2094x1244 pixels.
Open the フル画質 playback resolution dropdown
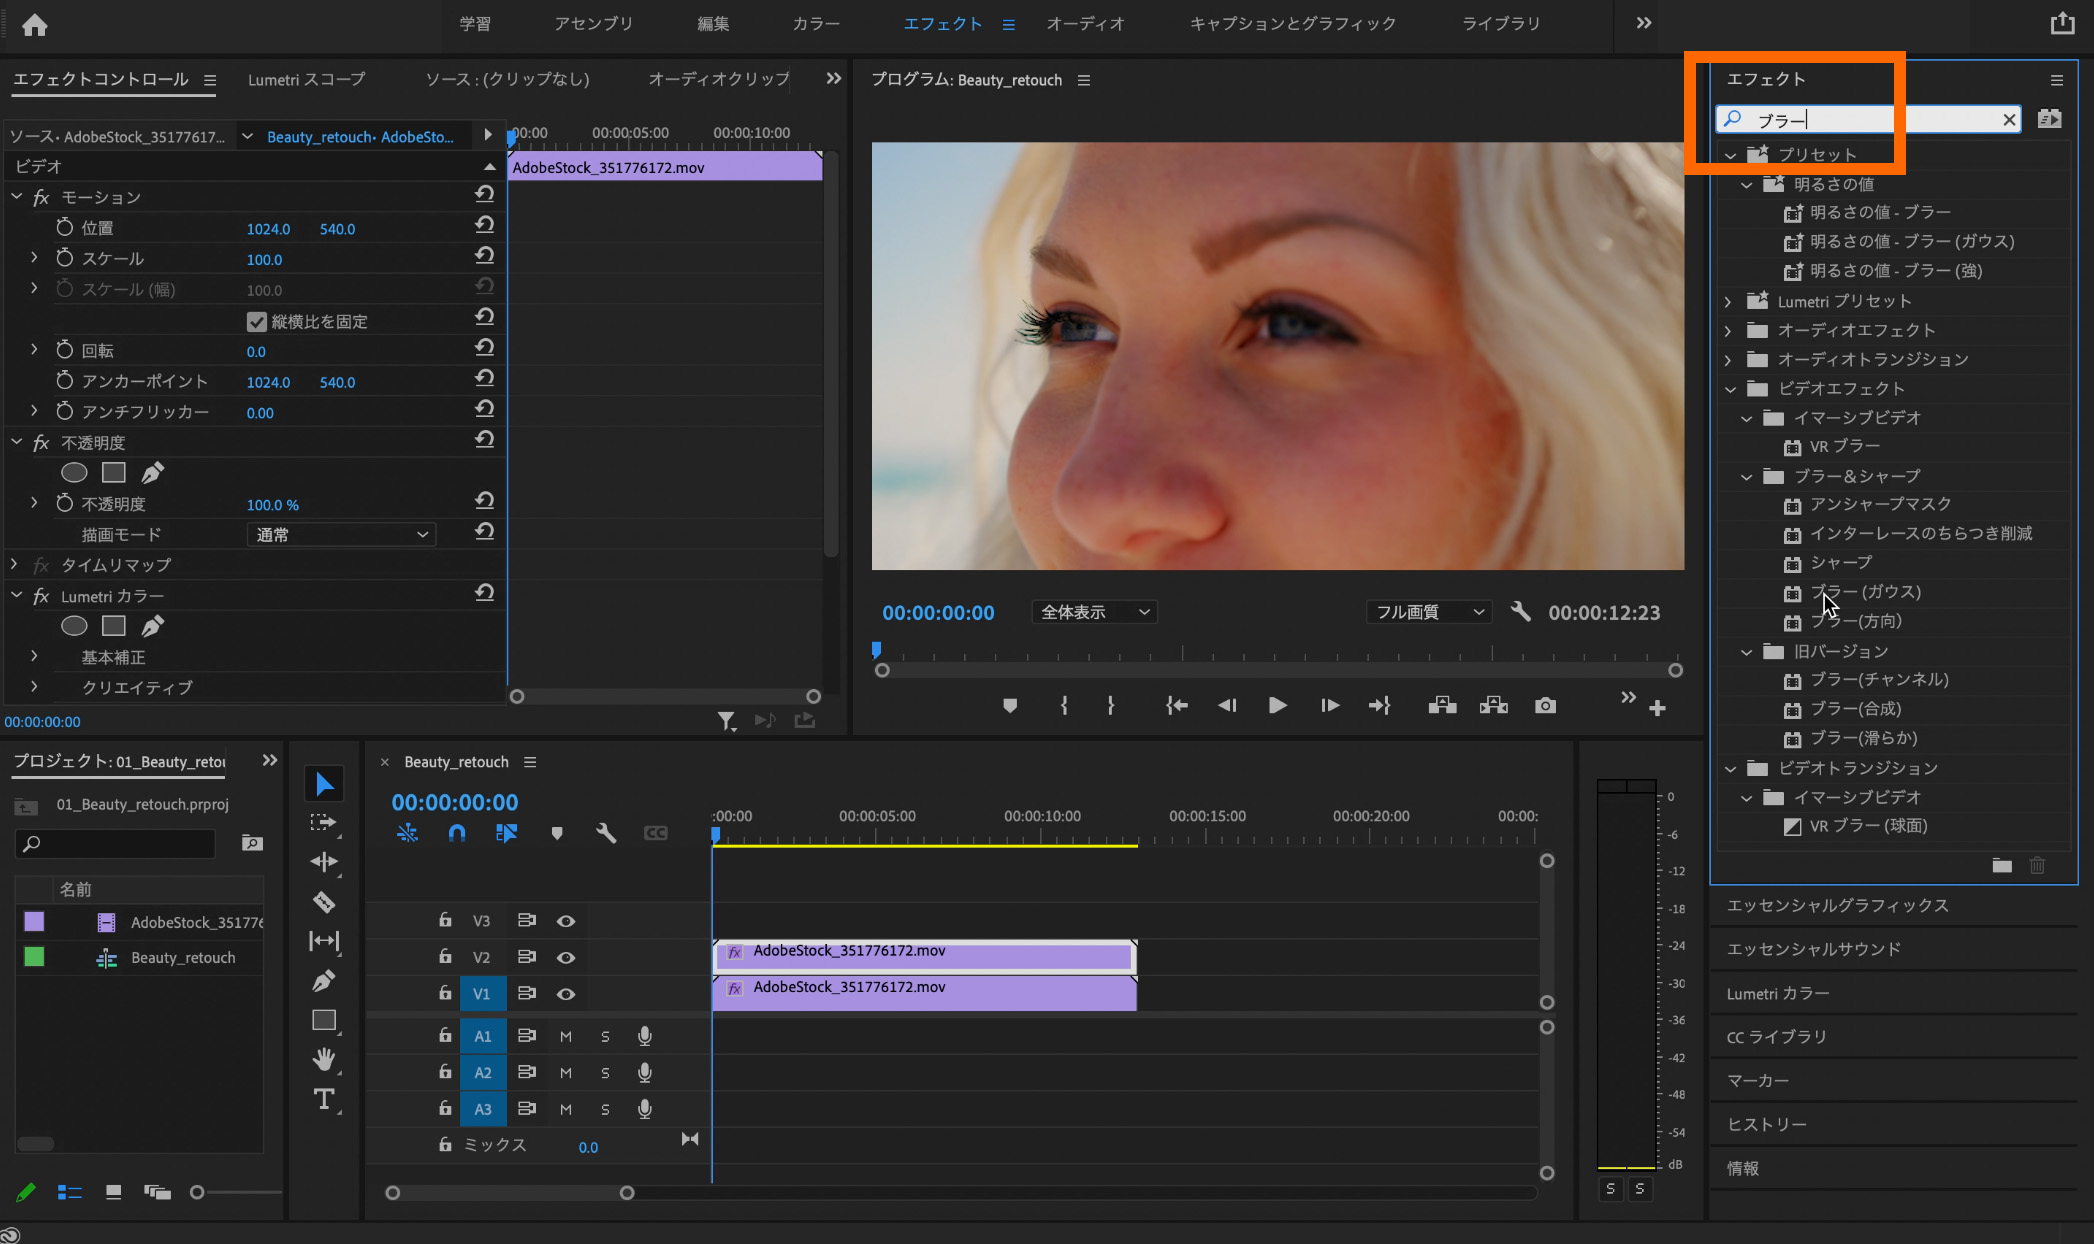point(1429,612)
